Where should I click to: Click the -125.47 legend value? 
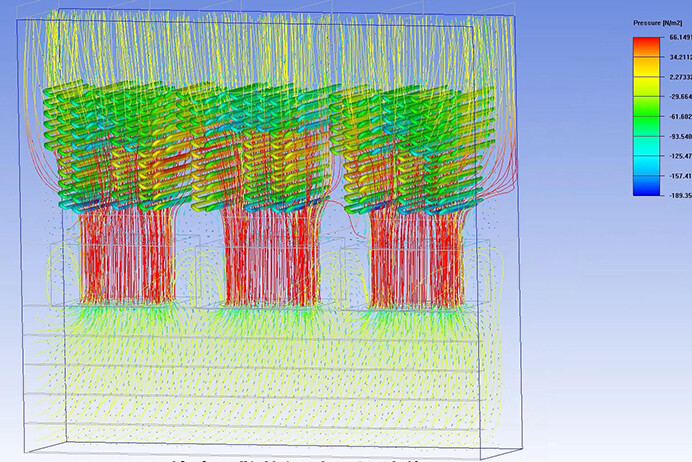point(681,156)
